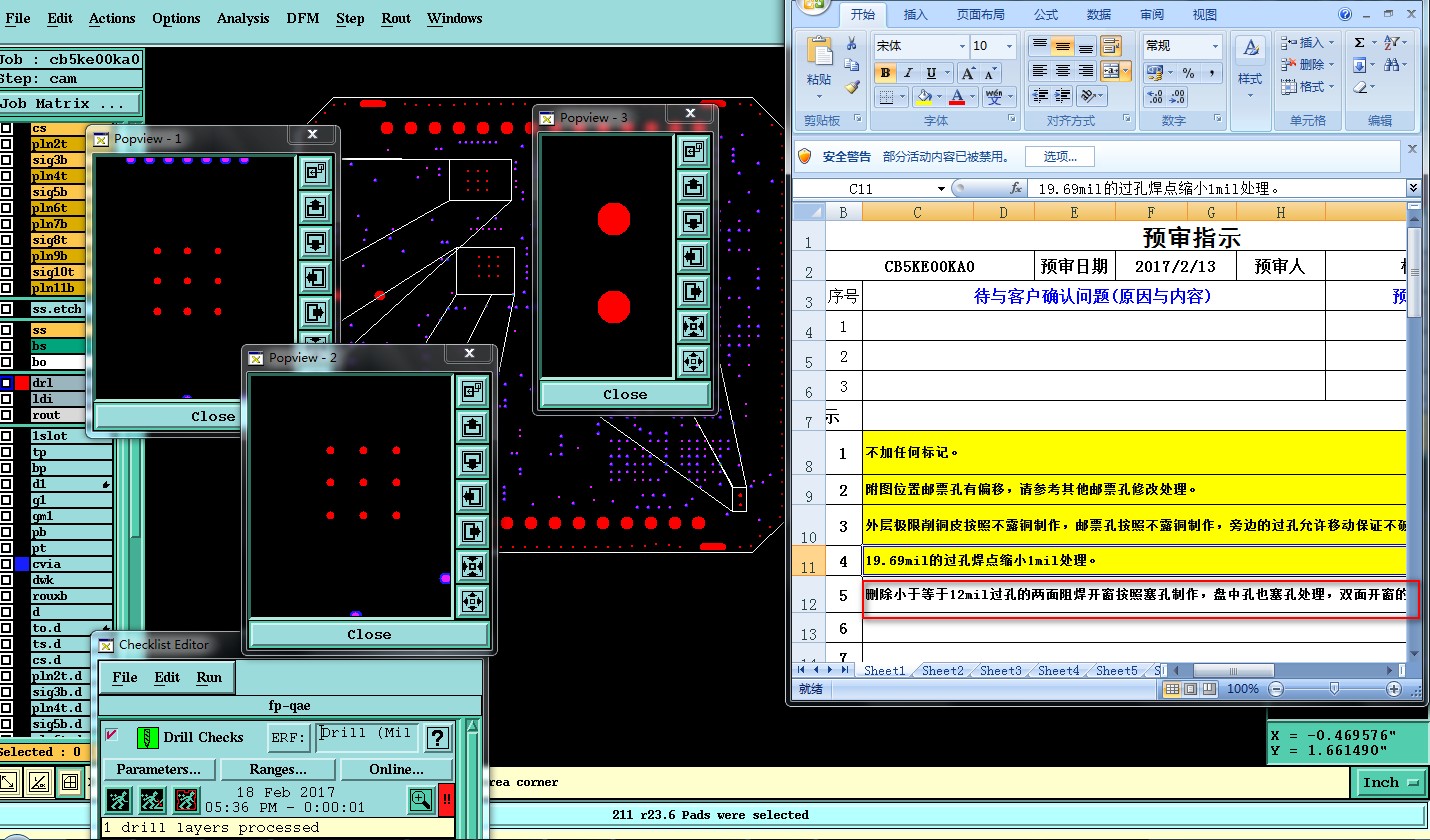
Task: Click the first running-man run icon
Action: coord(119,799)
